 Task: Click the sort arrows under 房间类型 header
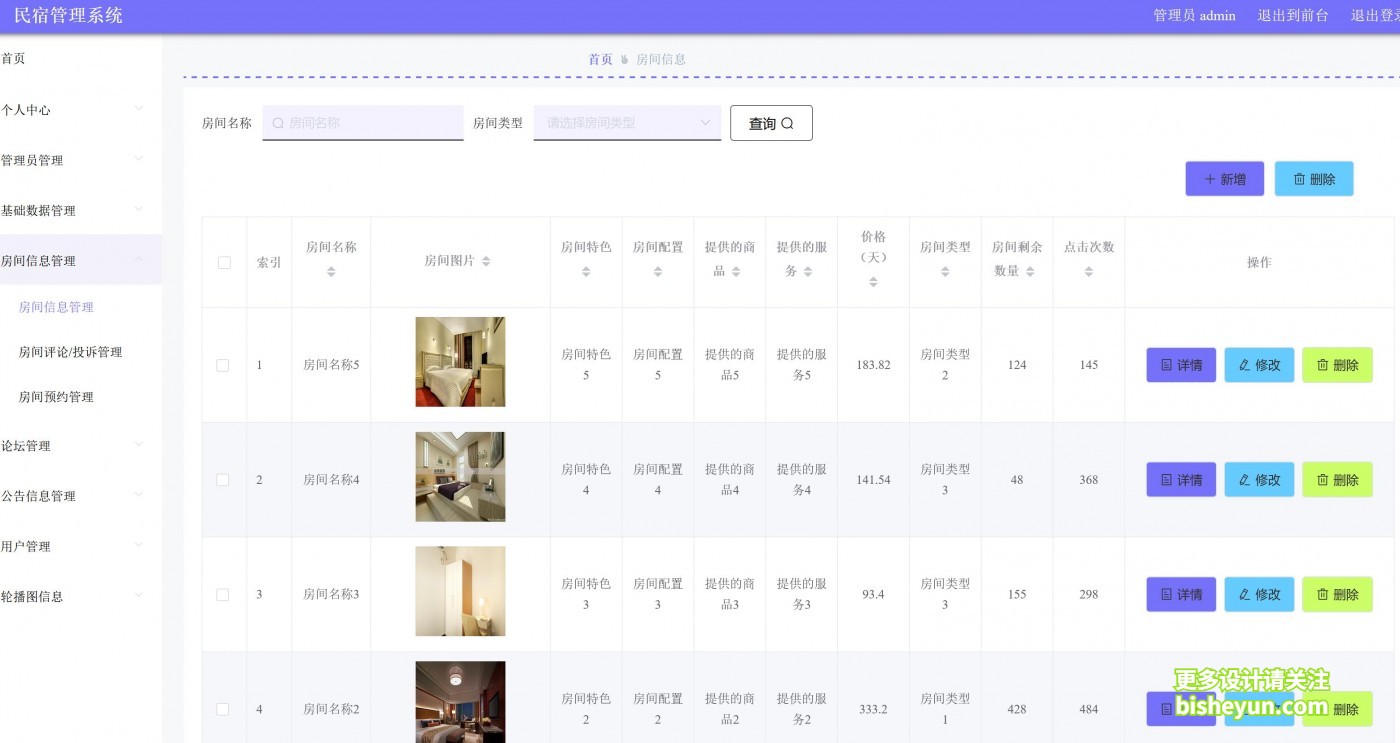(945, 272)
